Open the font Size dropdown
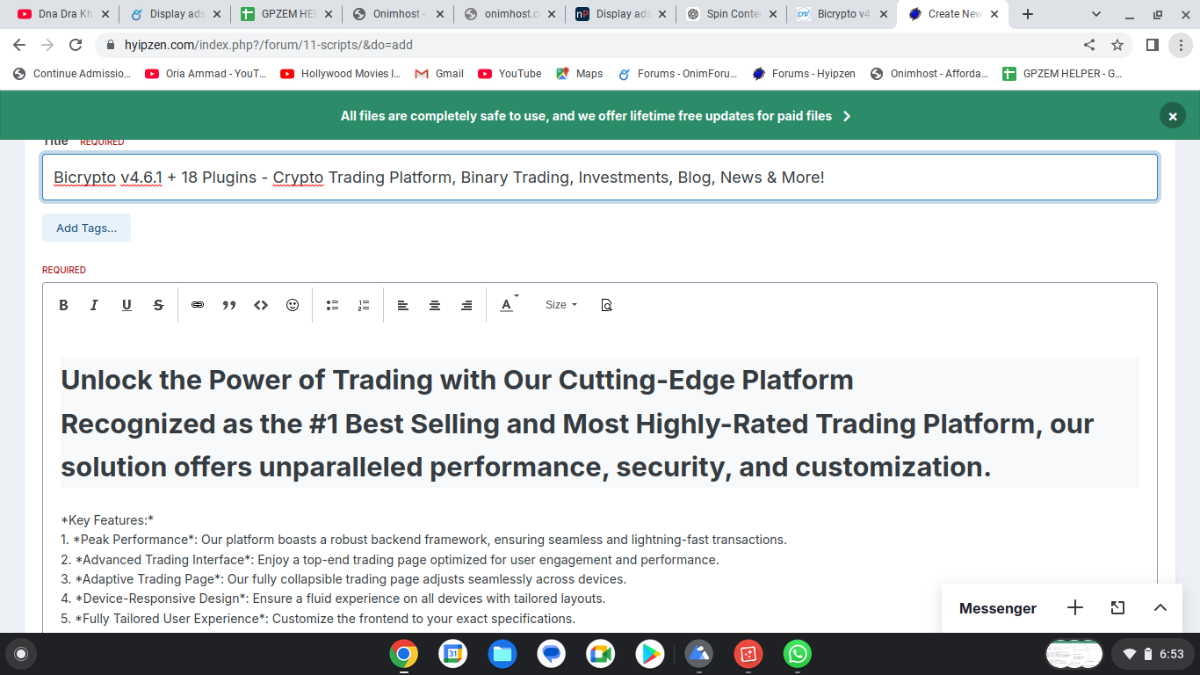 [561, 305]
